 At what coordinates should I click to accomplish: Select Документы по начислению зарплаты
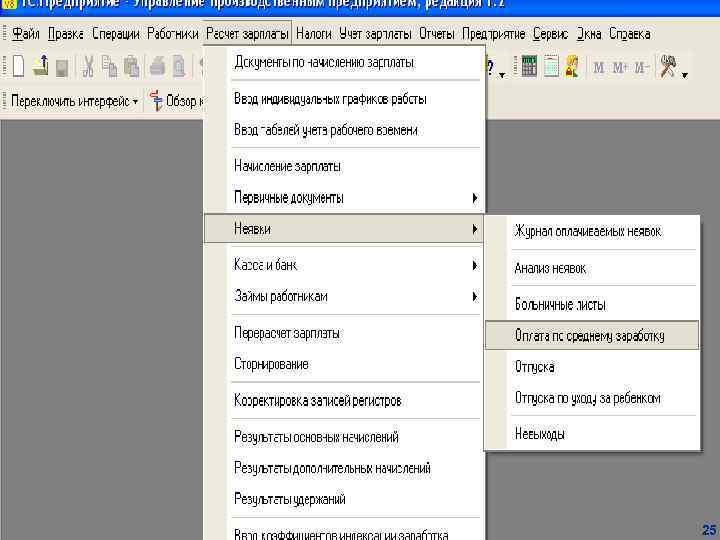tap(344, 62)
